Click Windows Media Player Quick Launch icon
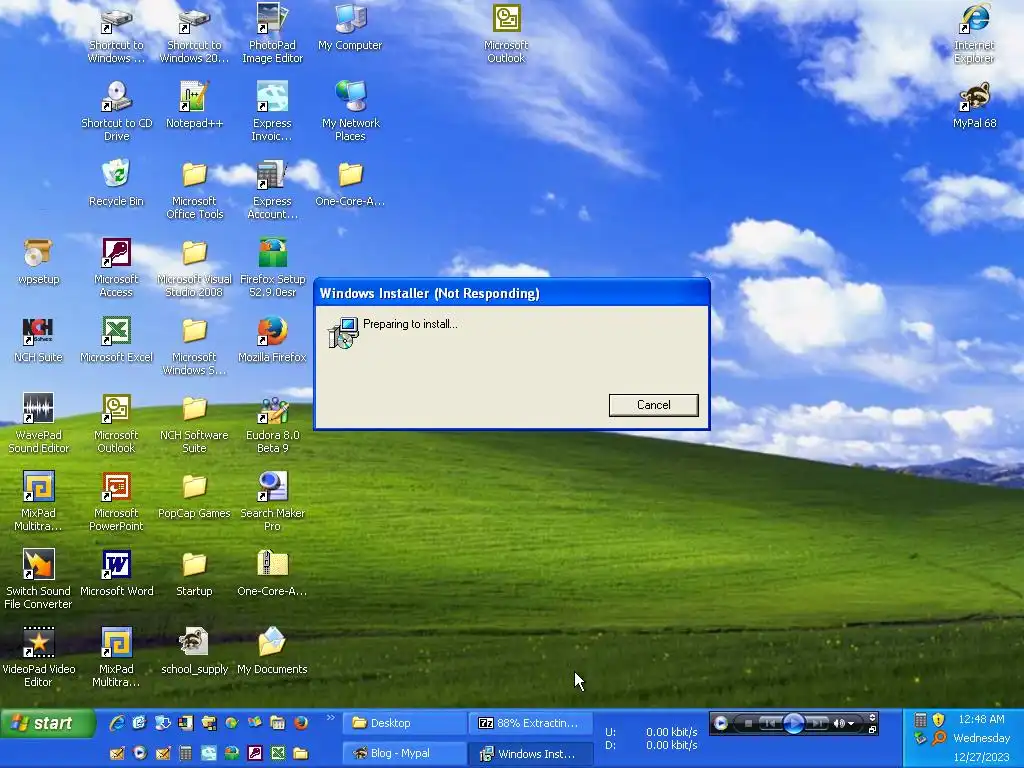This screenshot has height=768, width=1024. pos(140,752)
